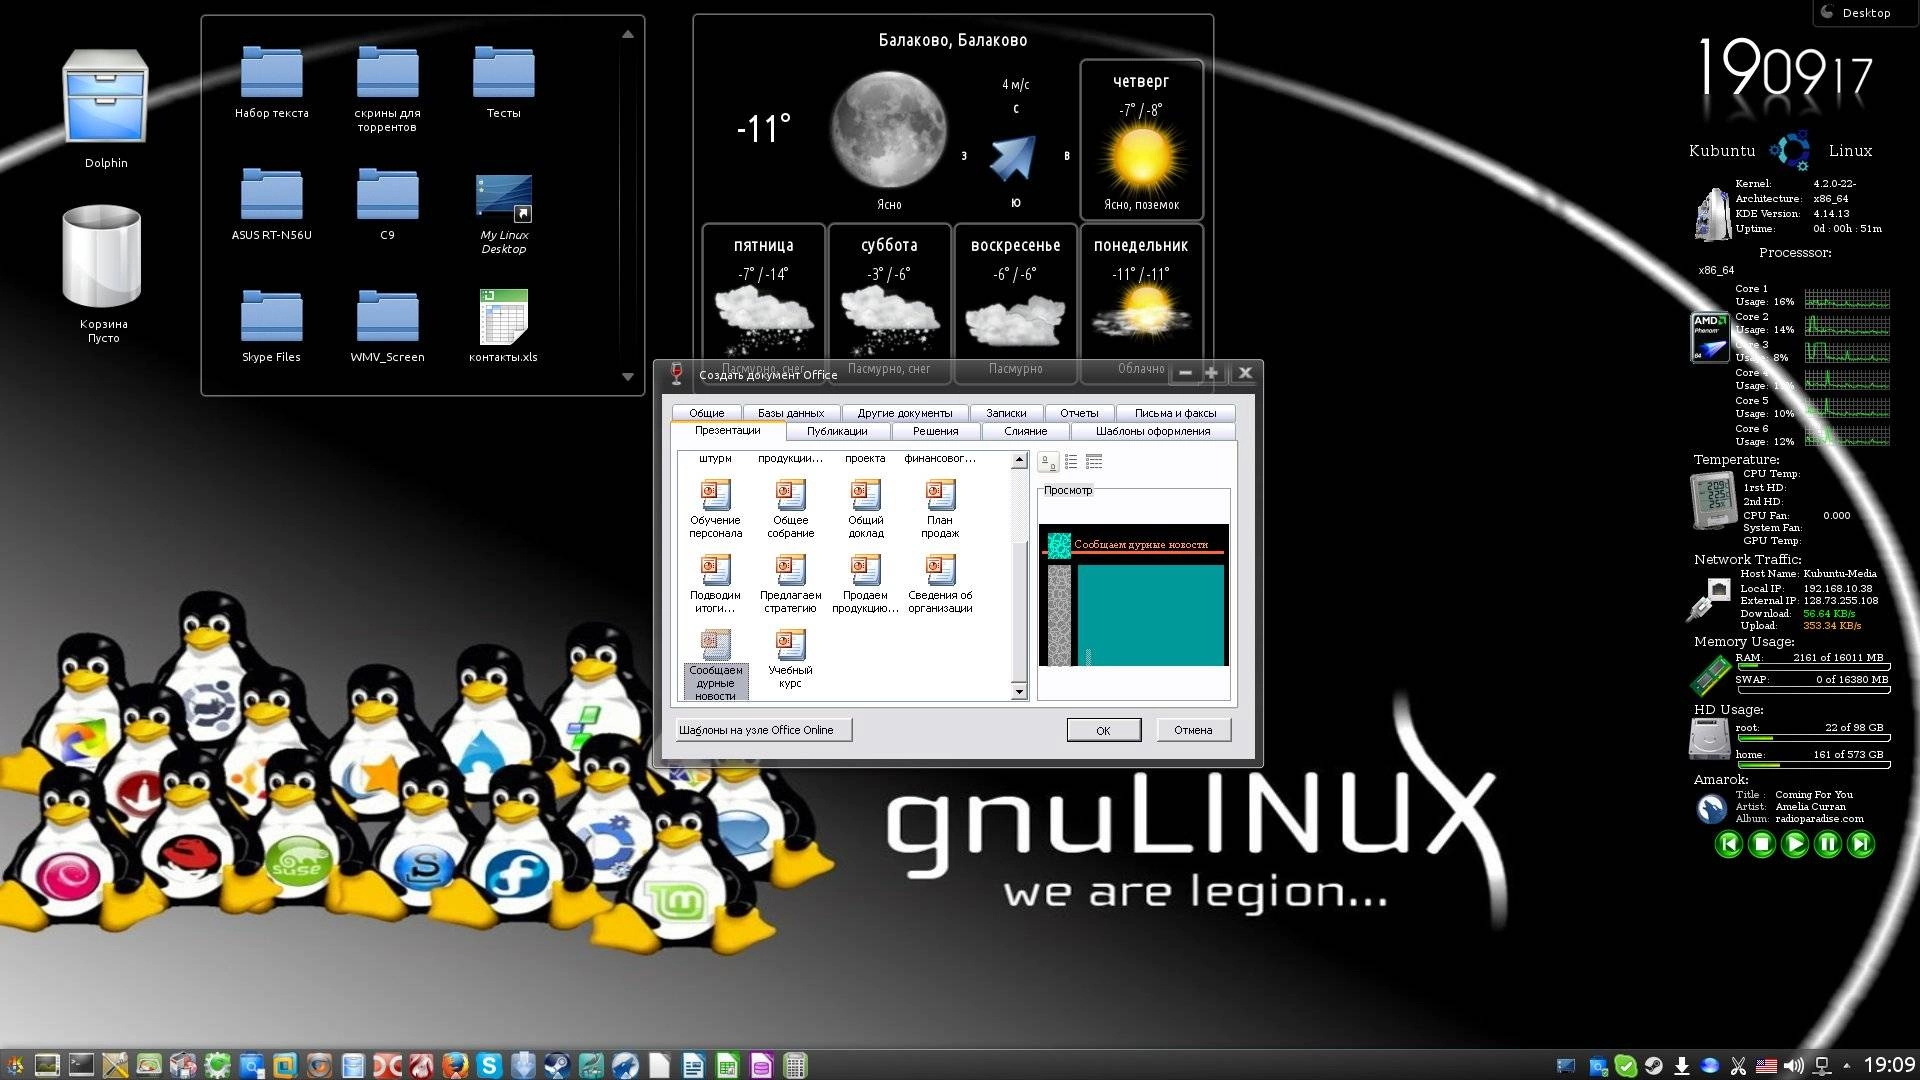Select the "Общее собрание" template icon
Viewport: 1920px width, 1080px height.
[x=790, y=509]
